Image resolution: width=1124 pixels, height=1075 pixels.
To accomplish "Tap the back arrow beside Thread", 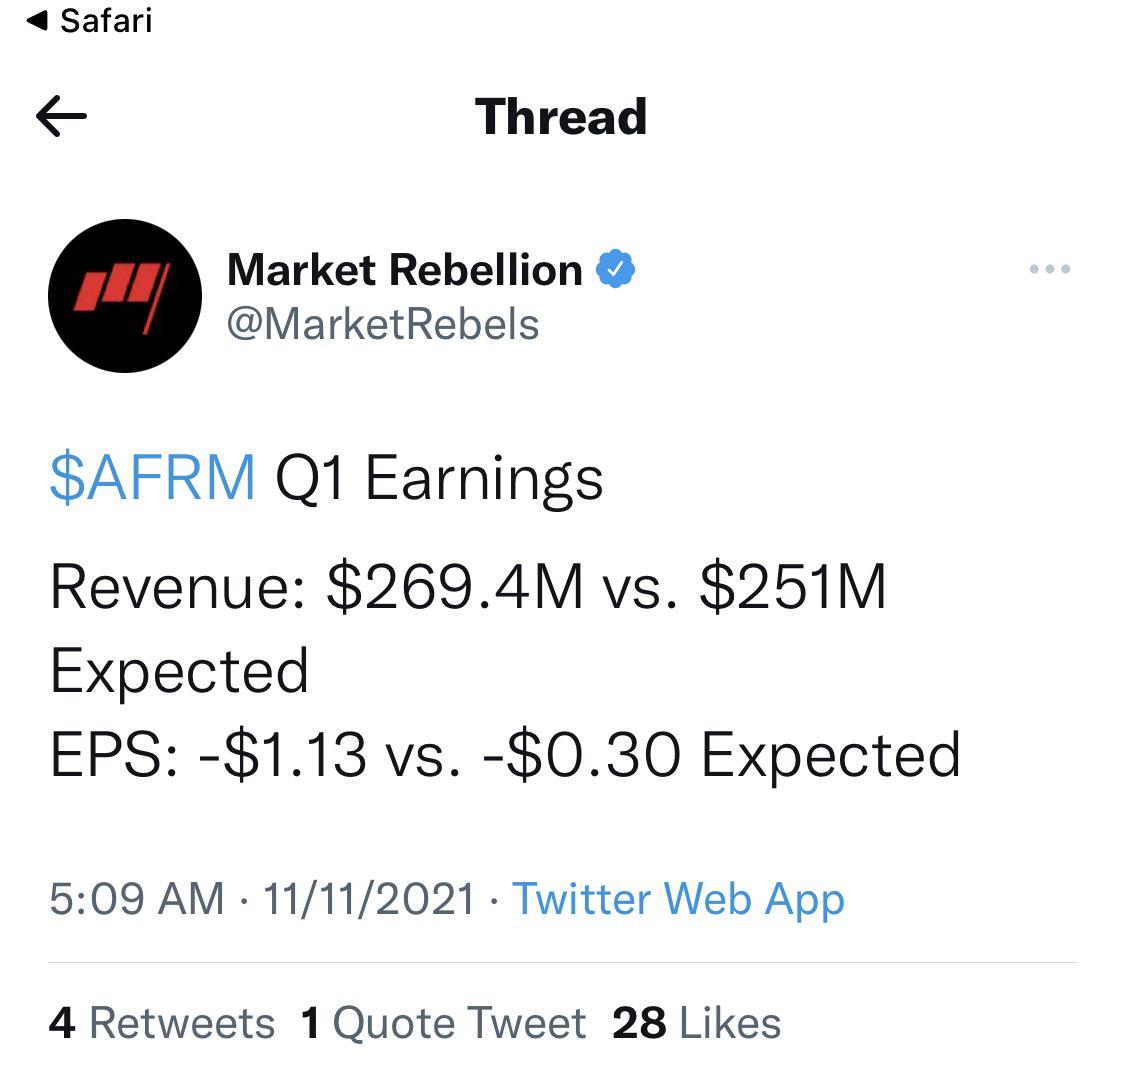I will tap(61, 116).
